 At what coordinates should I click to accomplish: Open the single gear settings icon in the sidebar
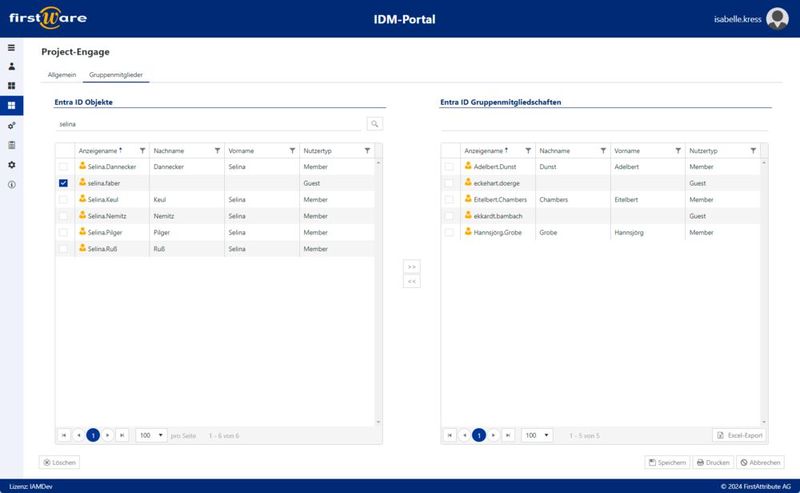pyautogui.click(x=11, y=165)
